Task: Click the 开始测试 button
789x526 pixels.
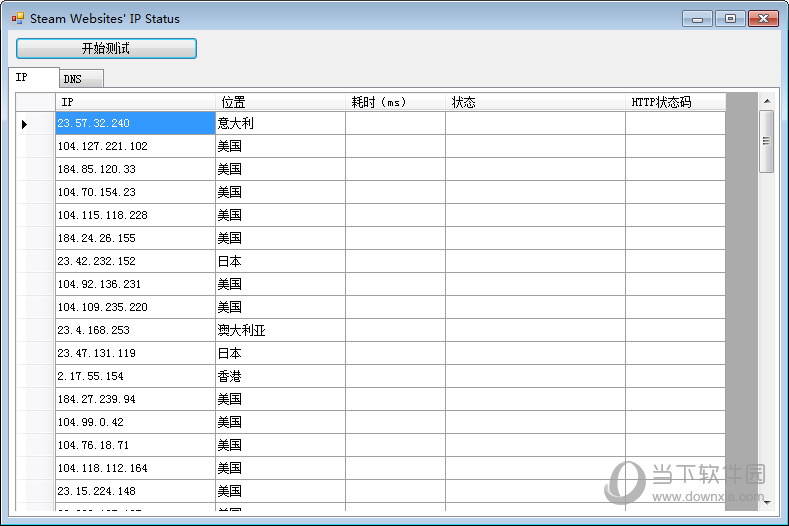Action: coord(106,48)
